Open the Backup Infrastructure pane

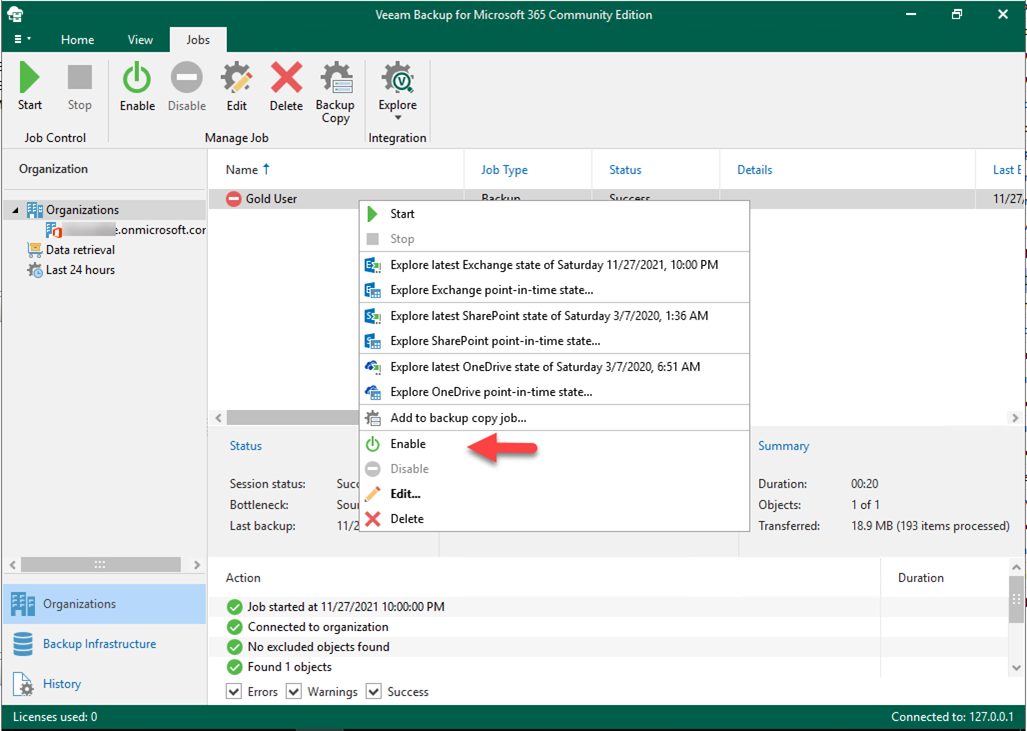(104, 644)
